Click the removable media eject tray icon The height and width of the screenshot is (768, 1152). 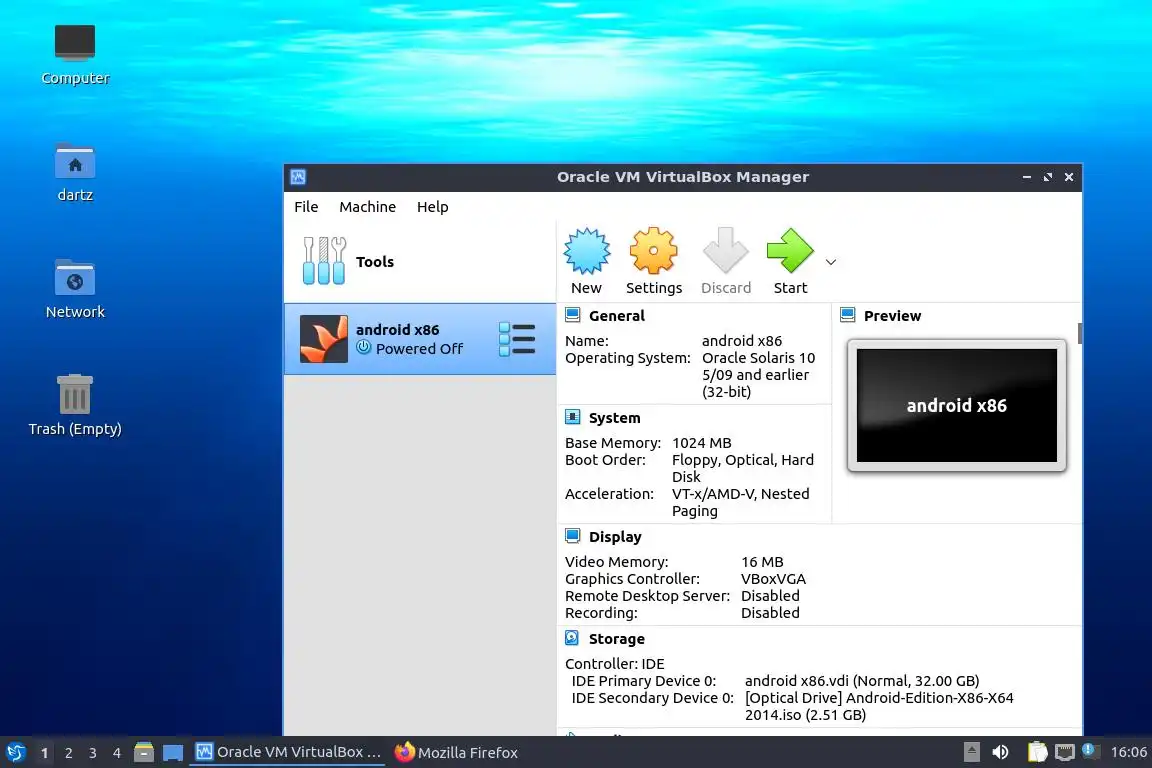coord(971,752)
